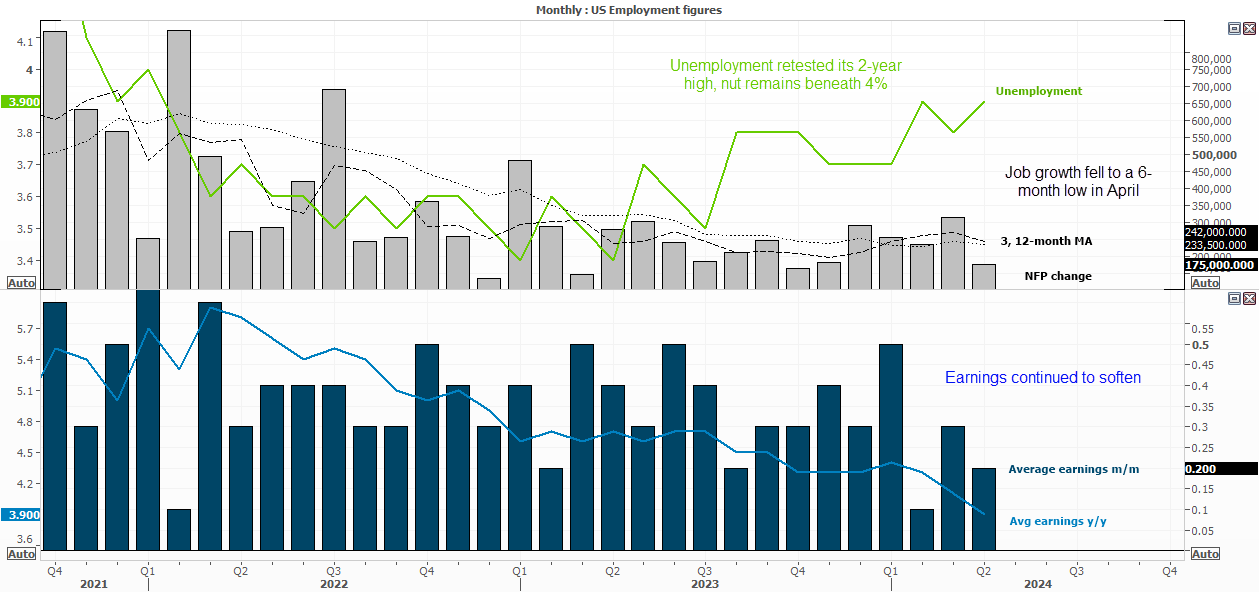Select the blue 3.900 earnings y/y value tag
The height and width of the screenshot is (592, 1259).
[22, 515]
